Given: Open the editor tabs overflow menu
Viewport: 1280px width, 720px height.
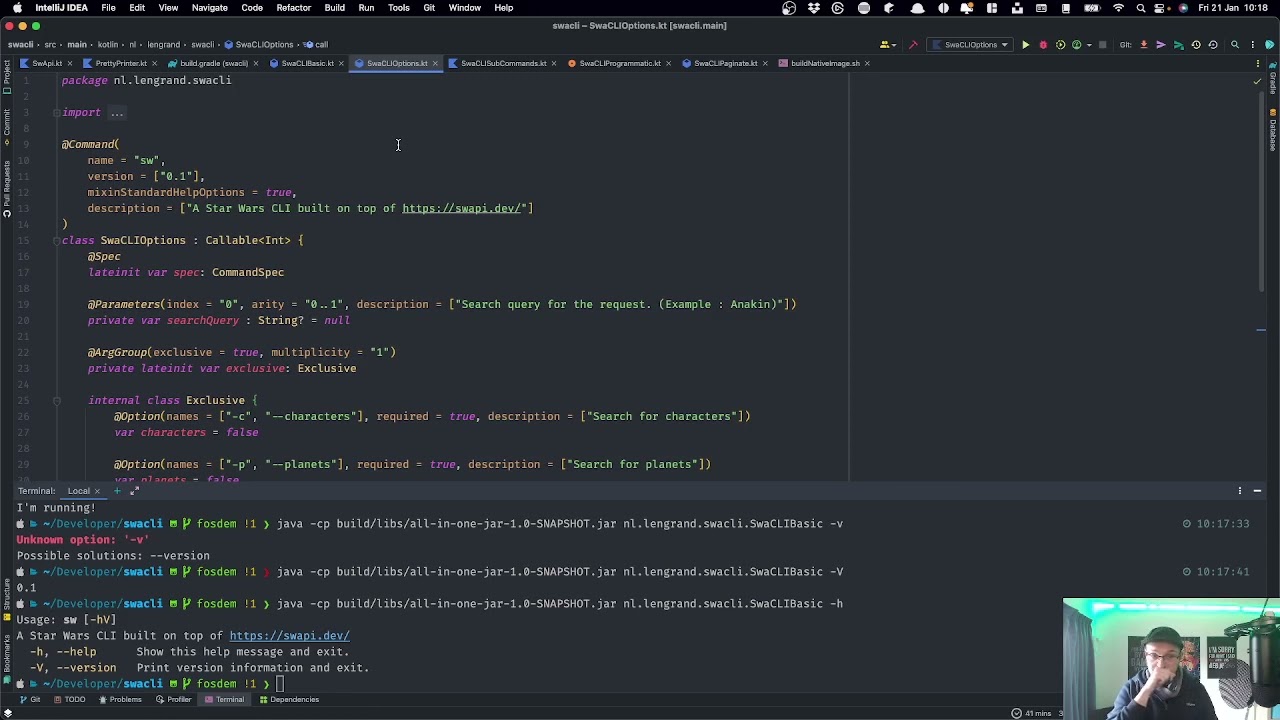Looking at the screenshot, I should (1258, 63).
